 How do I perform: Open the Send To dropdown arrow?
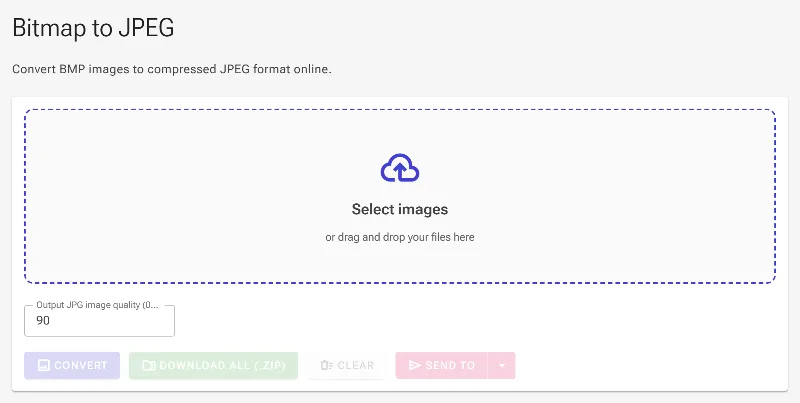tap(502, 365)
